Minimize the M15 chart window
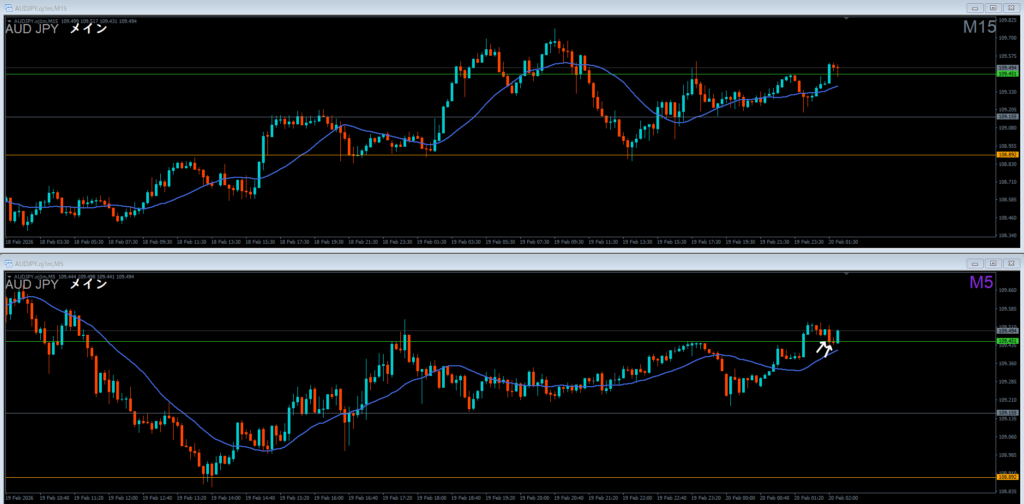 tap(973, 7)
